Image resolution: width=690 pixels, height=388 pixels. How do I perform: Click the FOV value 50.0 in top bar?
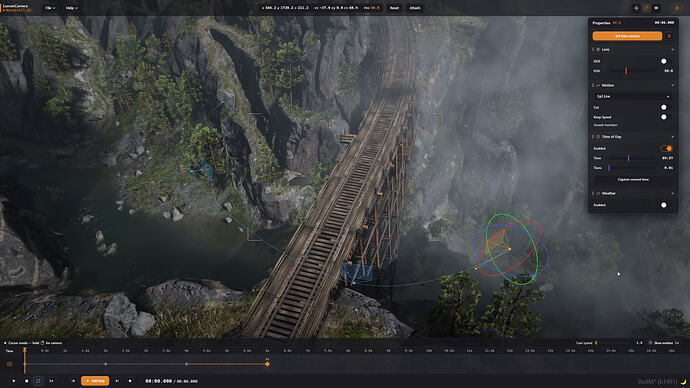point(376,8)
